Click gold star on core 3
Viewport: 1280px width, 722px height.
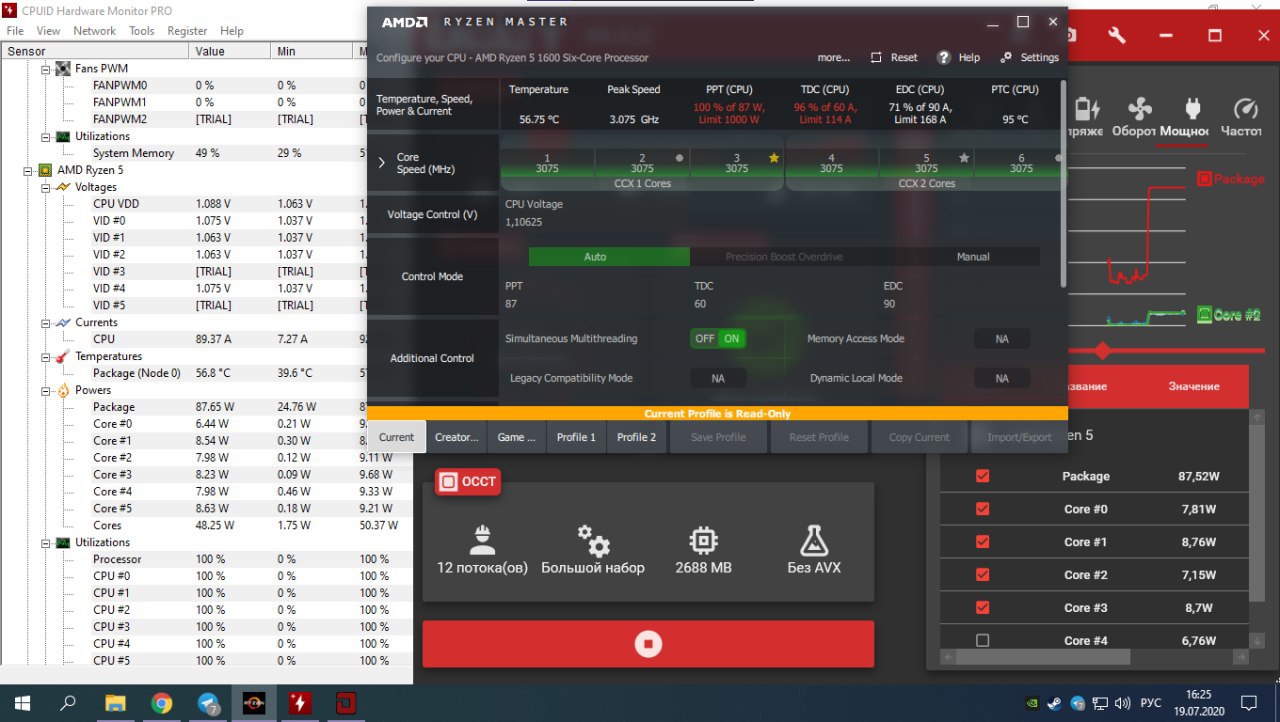pyautogui.click(x=773, y=158)
